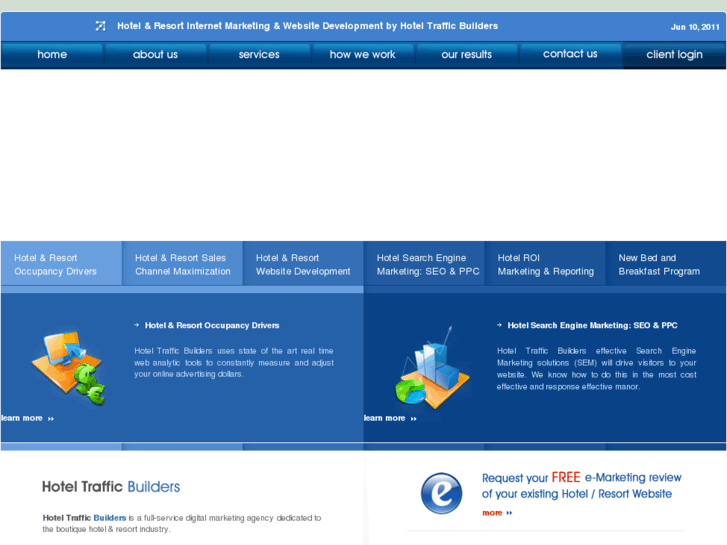Viewport: 727px width, 545px height.
Task: Click the header title about Hotel Traffic Builders
Action: click(x=307, y=26)
